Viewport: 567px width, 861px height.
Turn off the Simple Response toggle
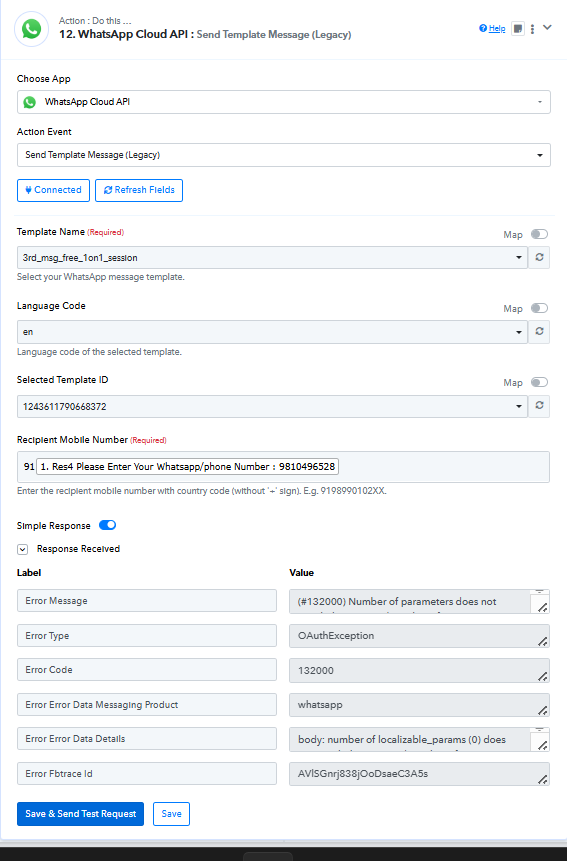(x=108, y=525)
